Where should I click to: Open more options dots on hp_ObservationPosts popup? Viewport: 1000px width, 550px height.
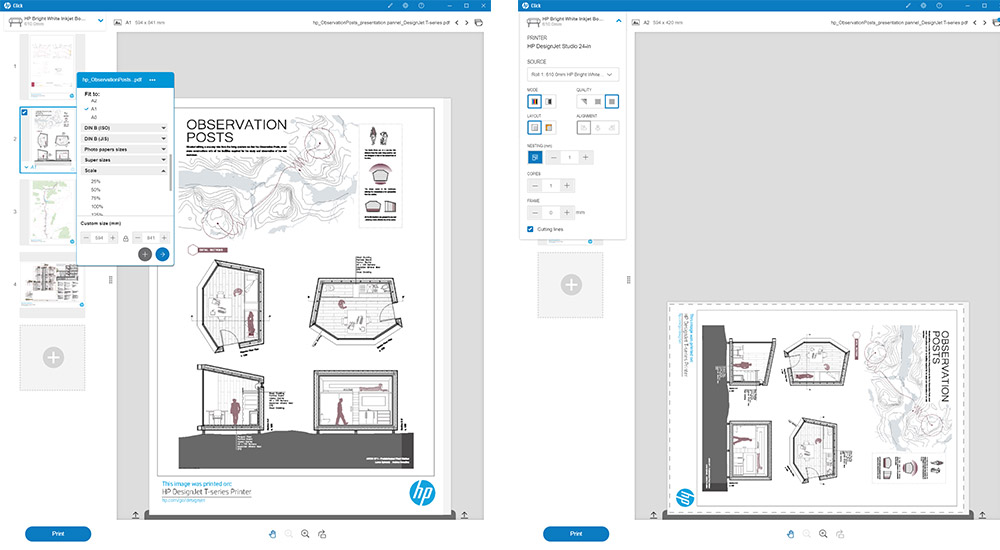(152, 80)
